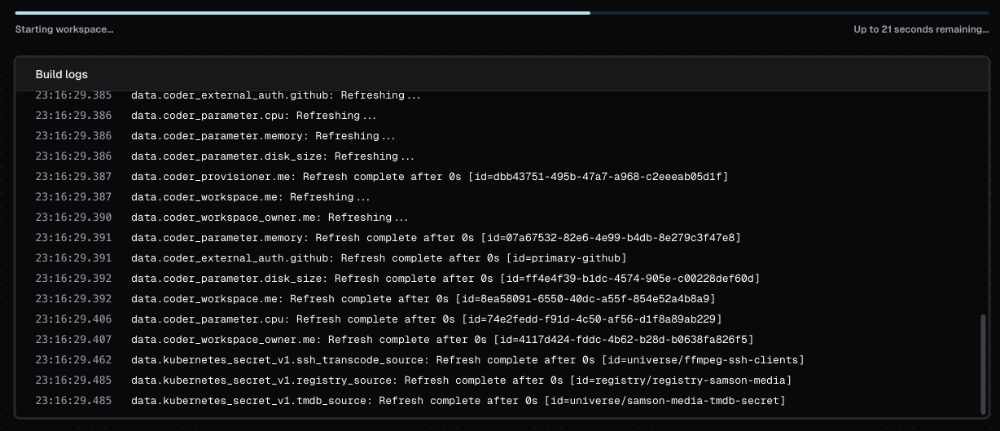Click timestamp 23:16:29.462
The width and height of the screenshot is (1000, 431).
coord(73,360)
